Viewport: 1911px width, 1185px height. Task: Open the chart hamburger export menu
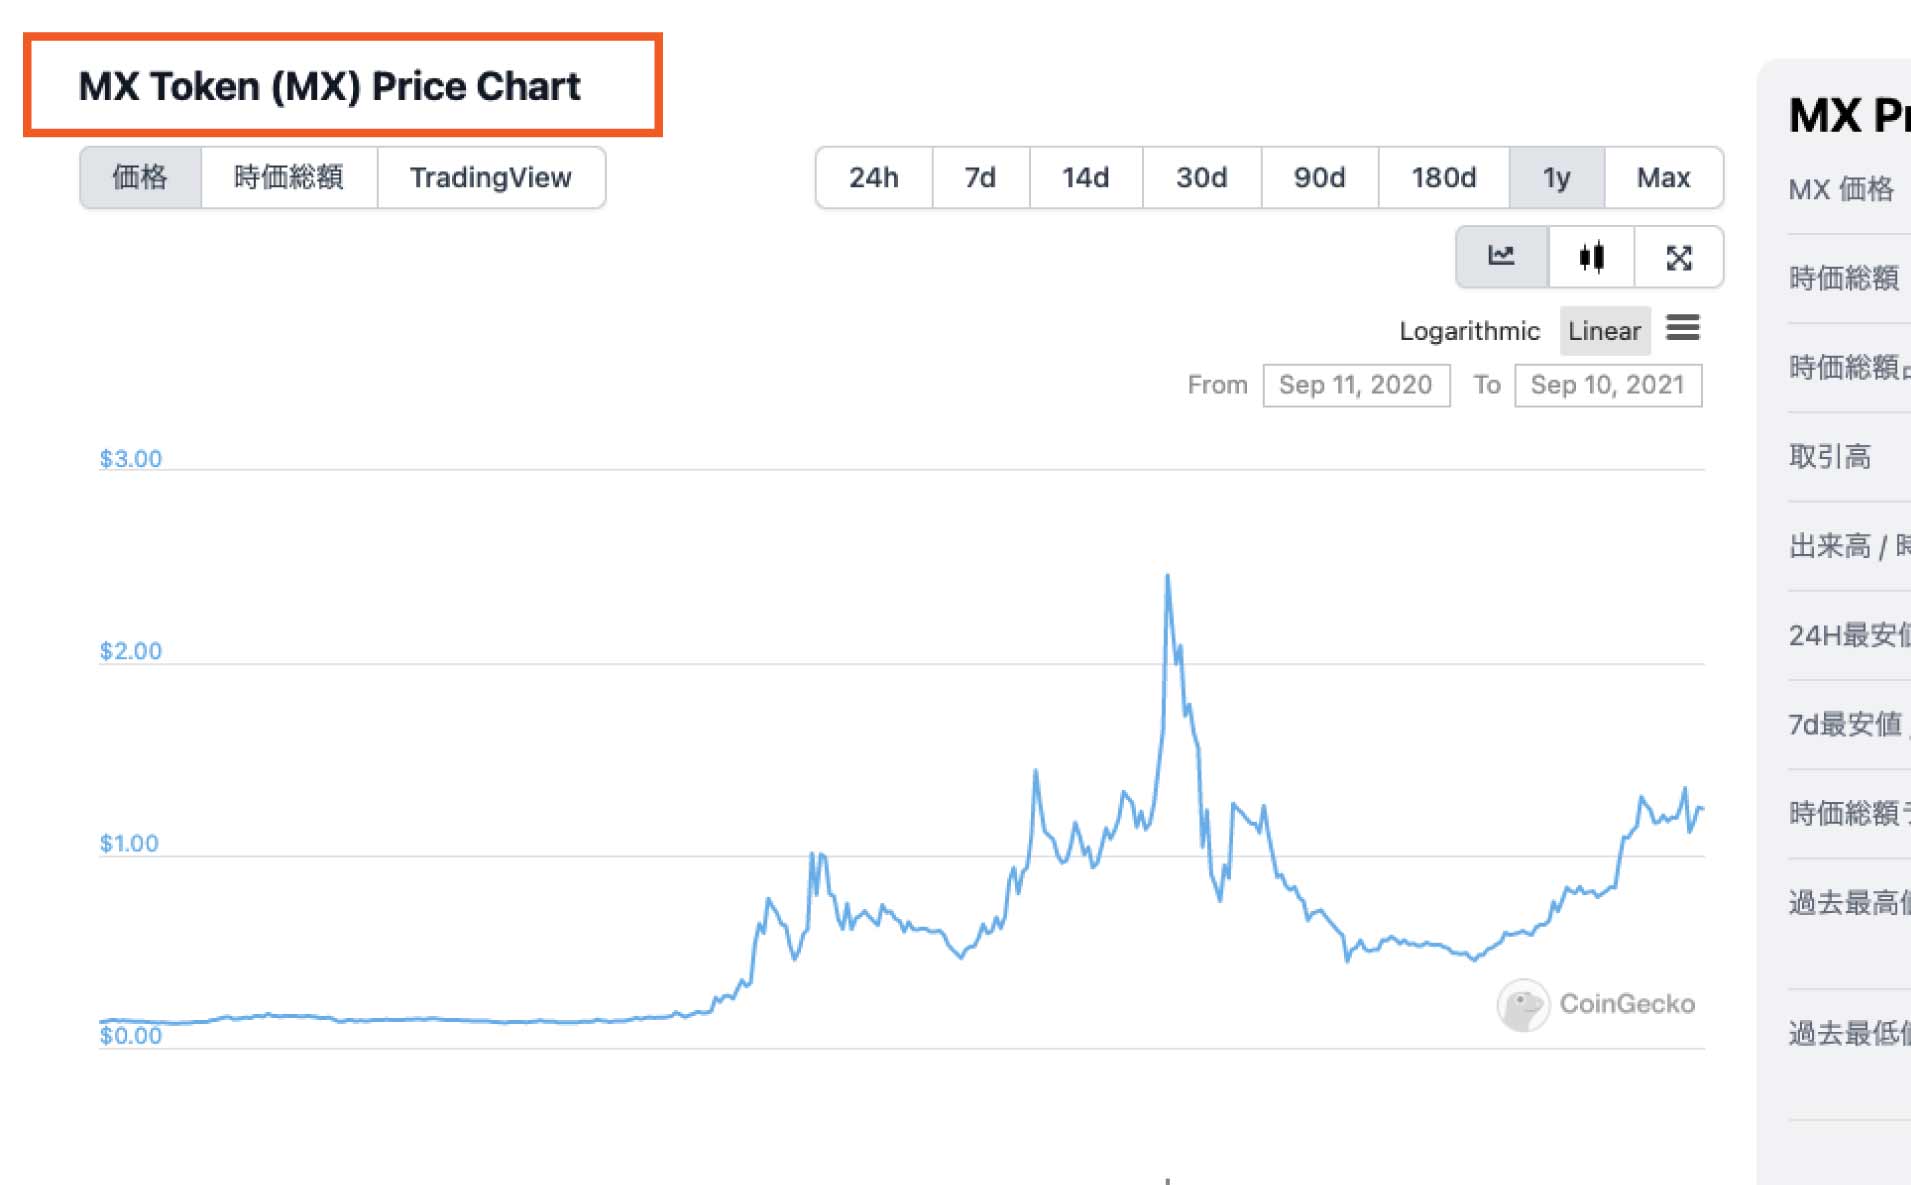tap(1683, 328)
